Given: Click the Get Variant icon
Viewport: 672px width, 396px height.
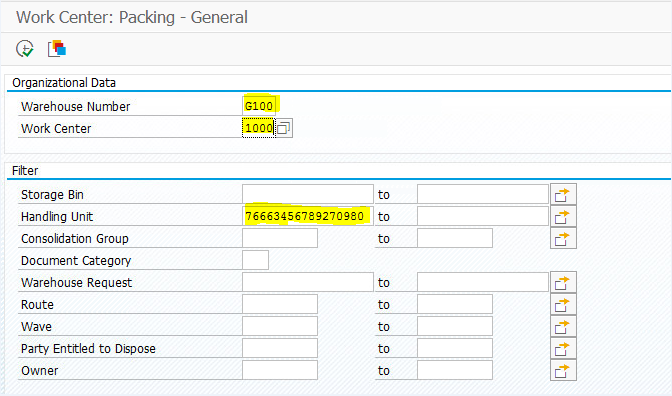Looking at the screenshot, I should click(x=57, y=48).
